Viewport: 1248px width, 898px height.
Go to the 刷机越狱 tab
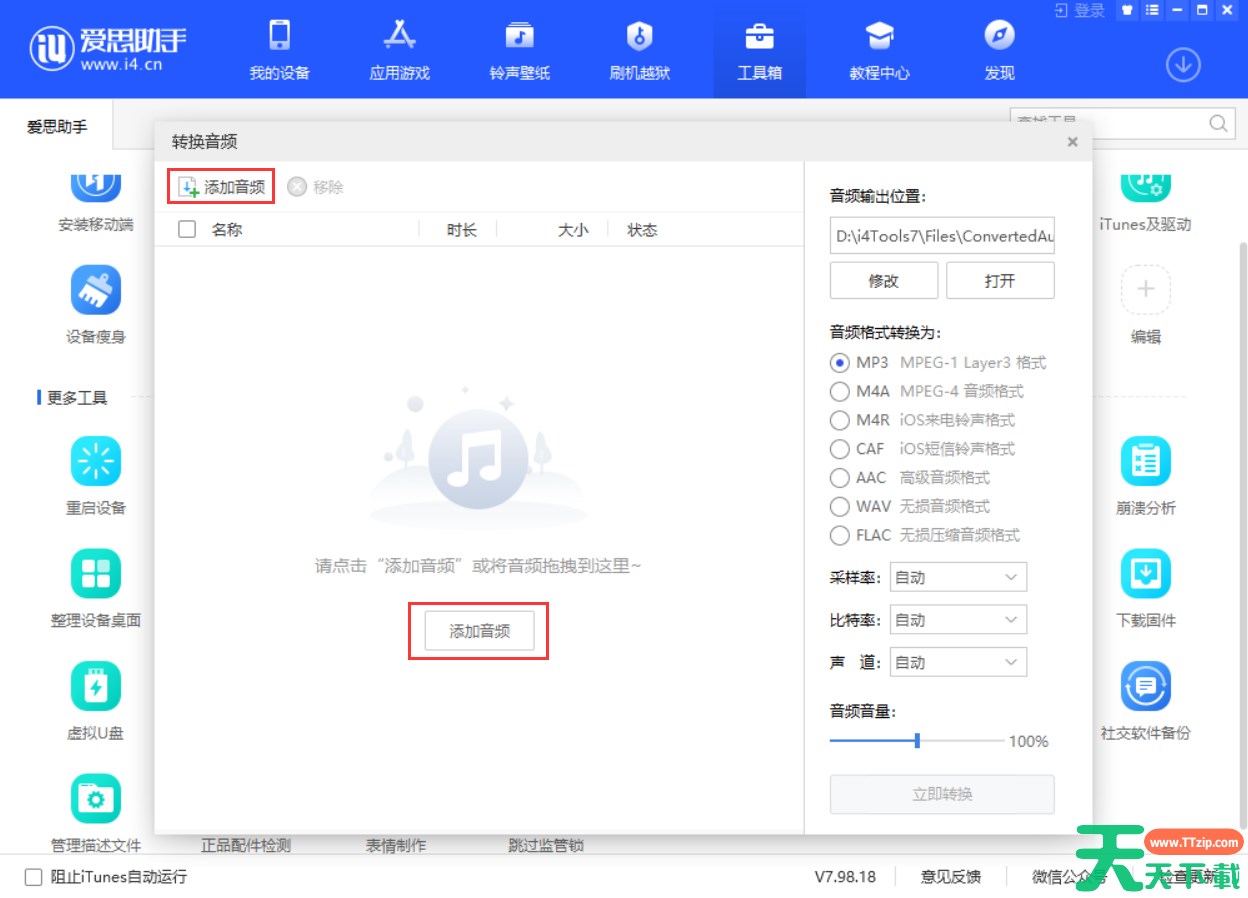639,50
